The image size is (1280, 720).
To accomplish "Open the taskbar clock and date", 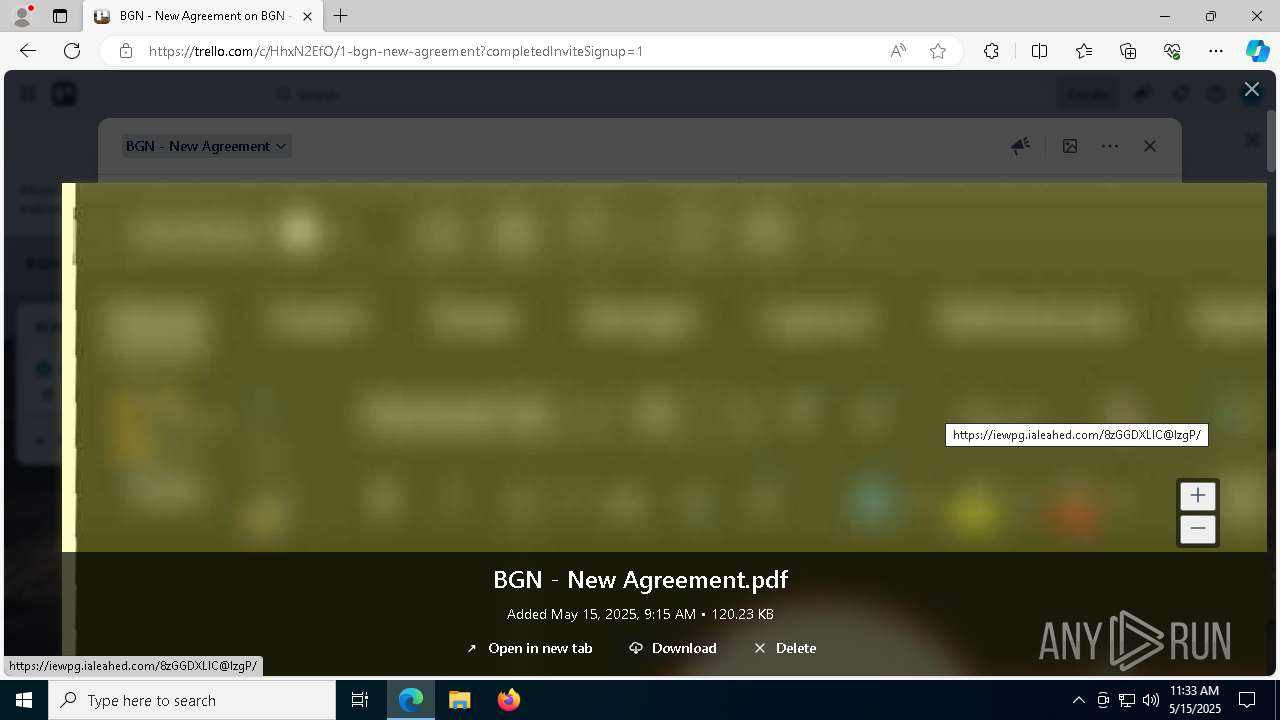I will pyautogui.click(x=1195, y=700).
